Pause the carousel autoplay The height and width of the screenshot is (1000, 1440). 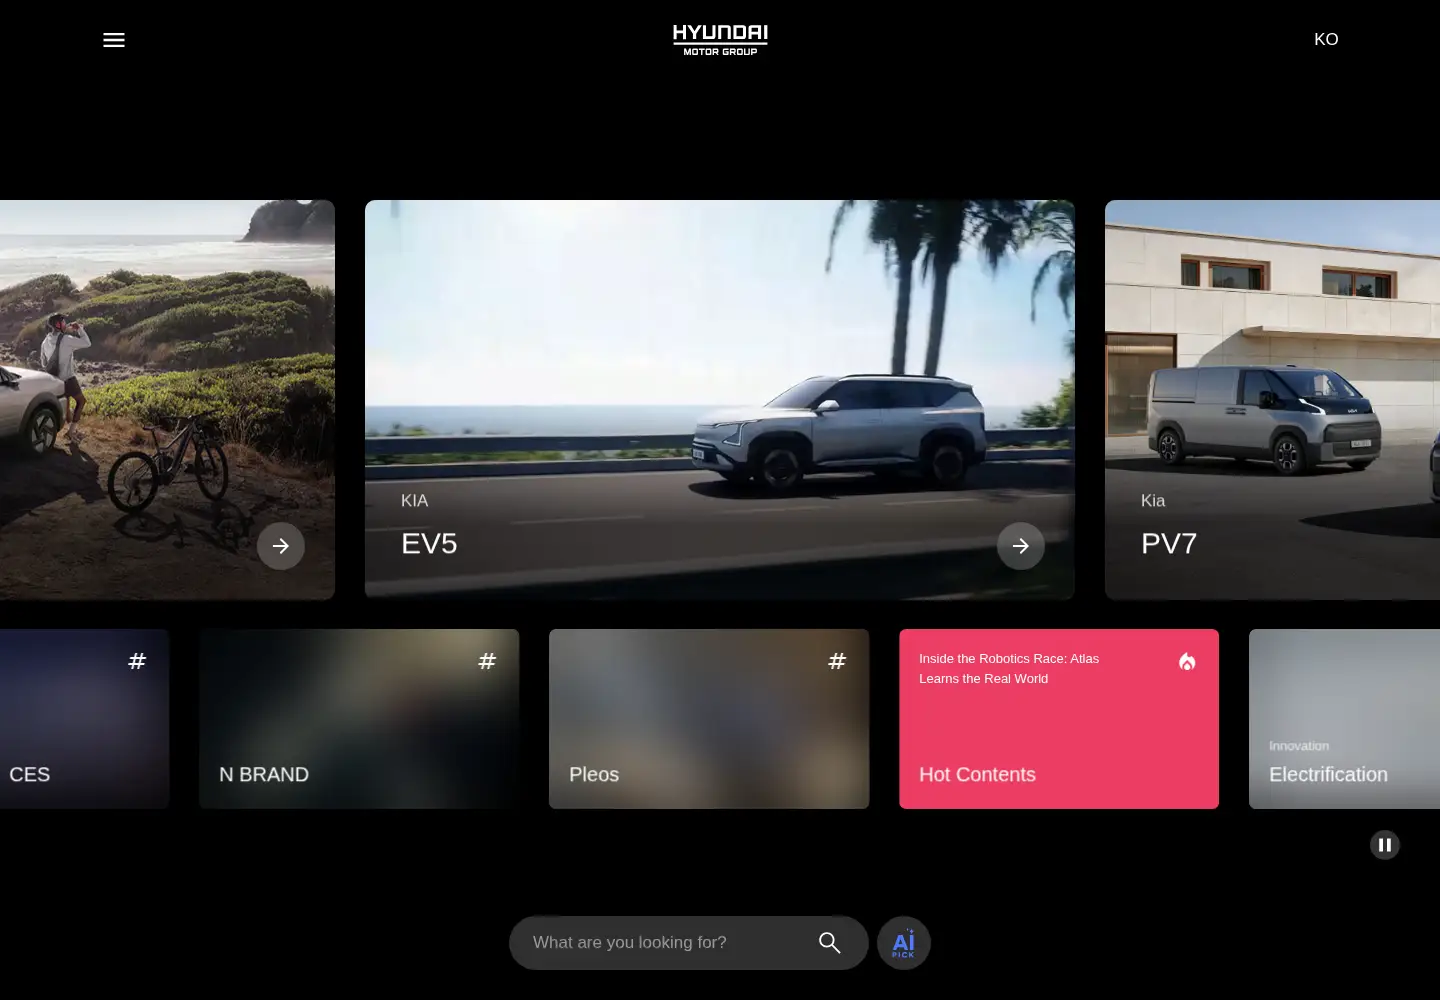(1385, 845)
